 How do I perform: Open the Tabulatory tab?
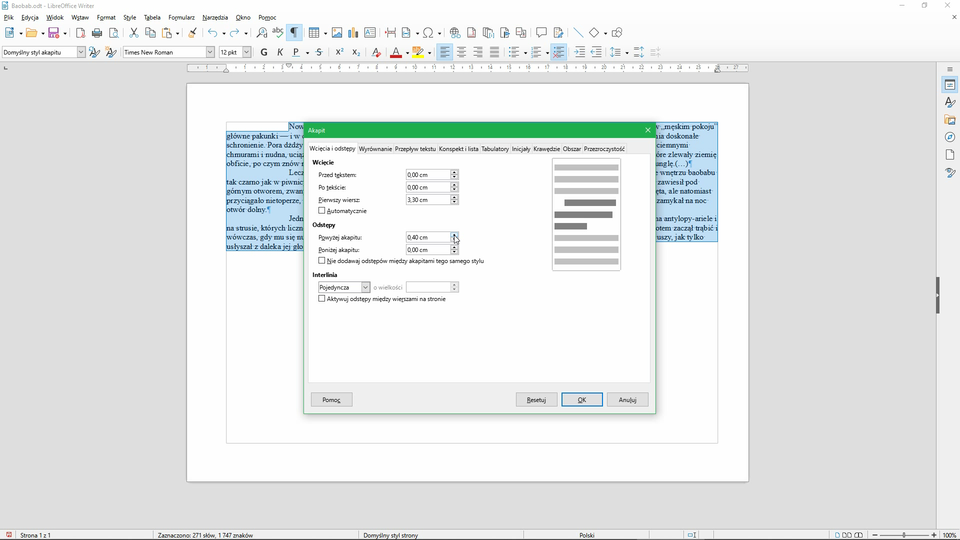click(495, 149)
